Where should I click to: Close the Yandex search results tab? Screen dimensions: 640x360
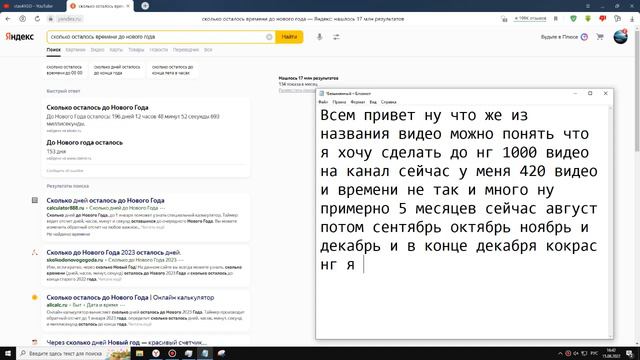(x=128, y=6)
